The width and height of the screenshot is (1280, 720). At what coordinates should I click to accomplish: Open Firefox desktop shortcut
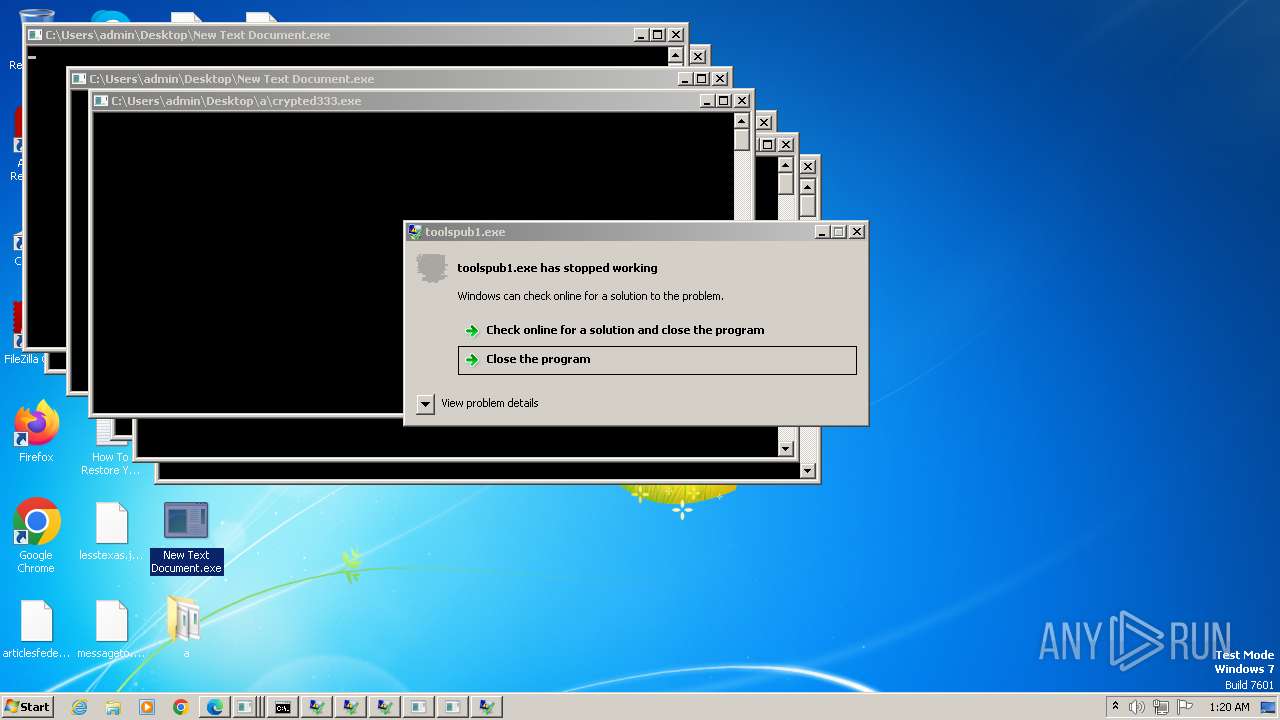(36, 432)
